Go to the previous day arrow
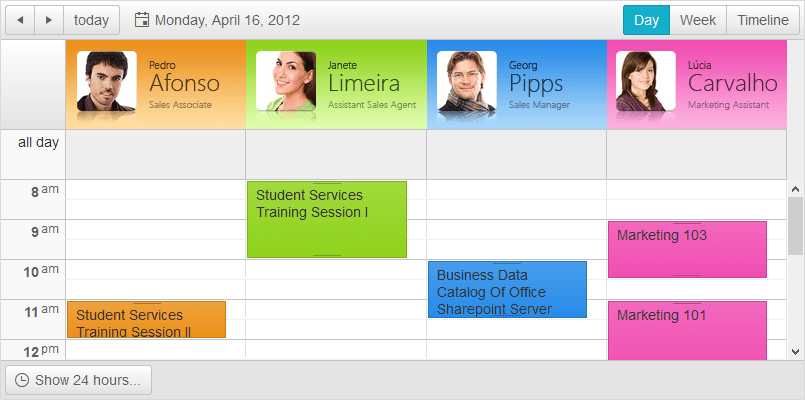805x400 pixels. [20, 20]
